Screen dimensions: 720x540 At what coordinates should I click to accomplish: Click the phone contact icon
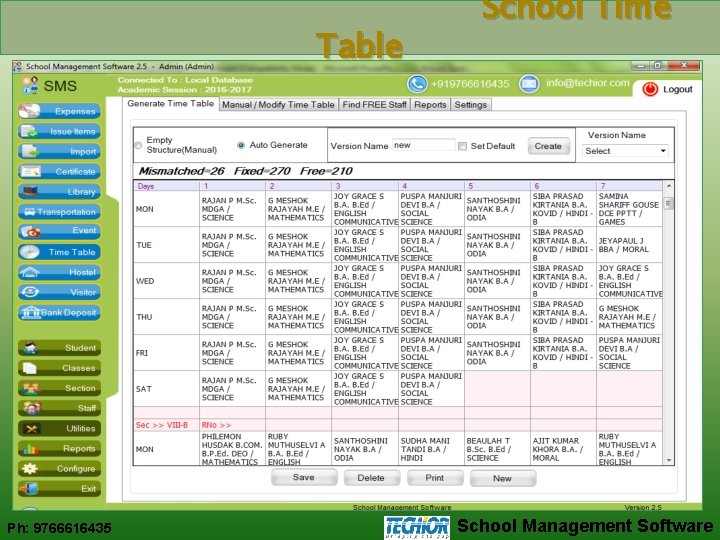417,84
